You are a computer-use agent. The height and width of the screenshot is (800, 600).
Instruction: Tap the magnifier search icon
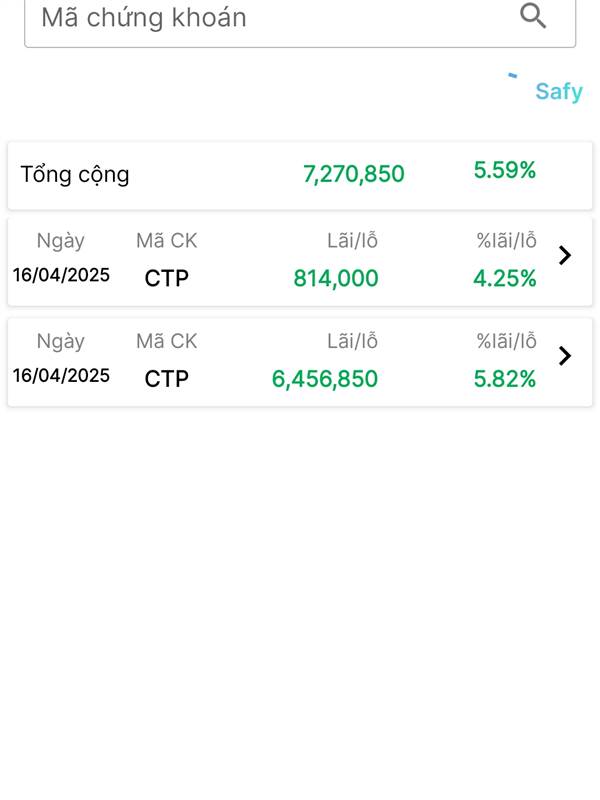coord(533,16)
